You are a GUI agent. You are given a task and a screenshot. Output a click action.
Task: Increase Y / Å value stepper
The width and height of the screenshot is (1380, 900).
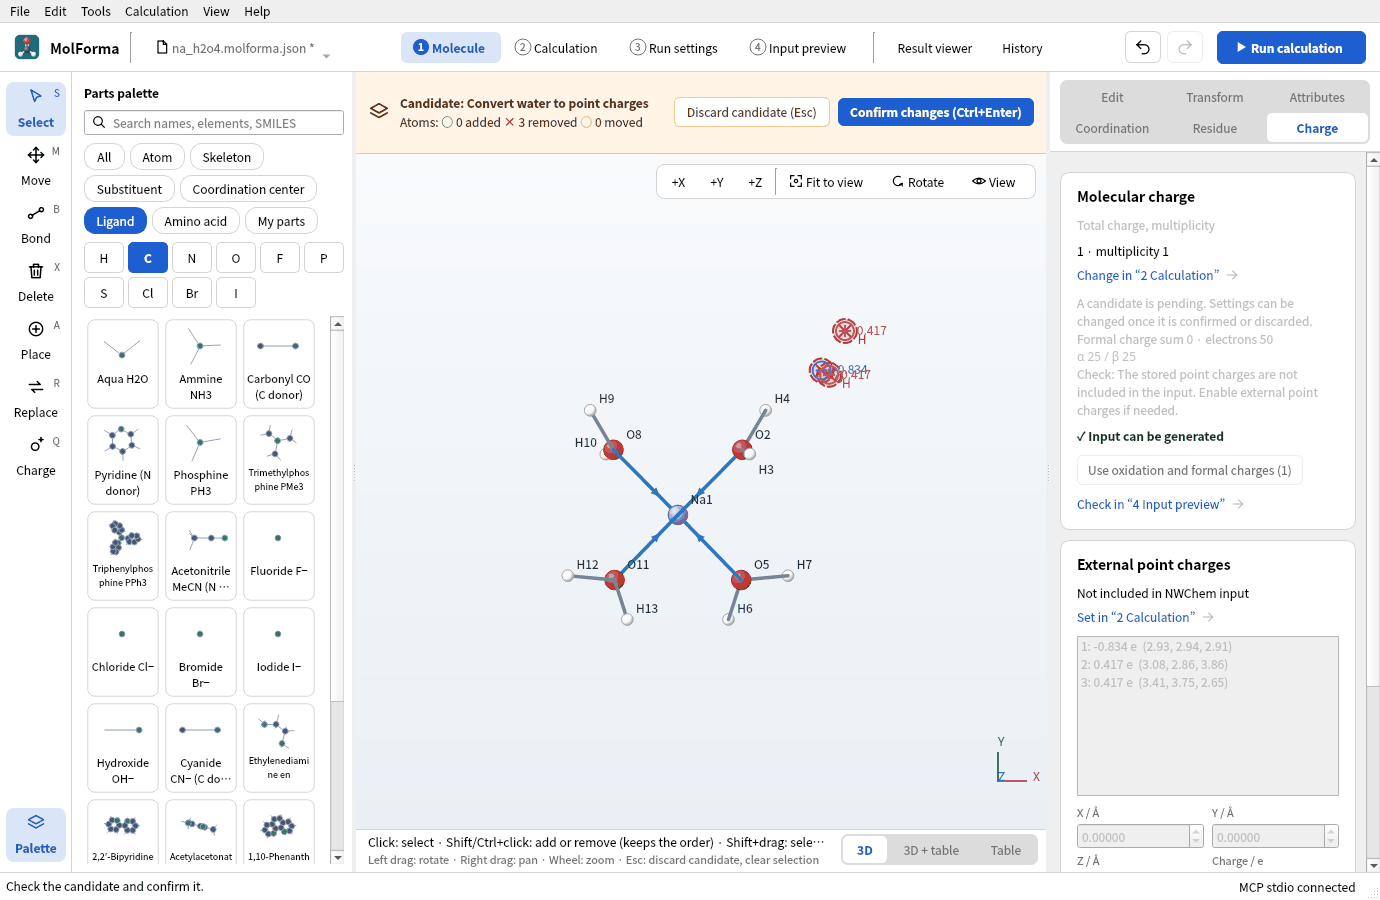(x=1331, y=832)
